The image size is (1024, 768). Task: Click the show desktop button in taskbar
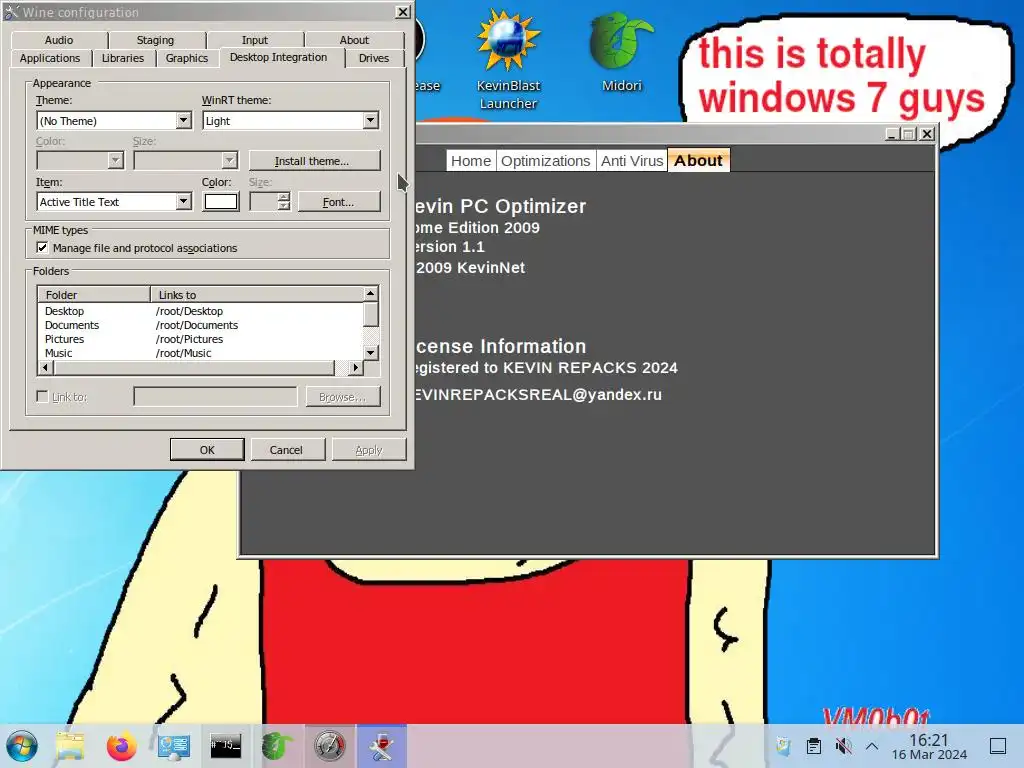tap(998, 746)
